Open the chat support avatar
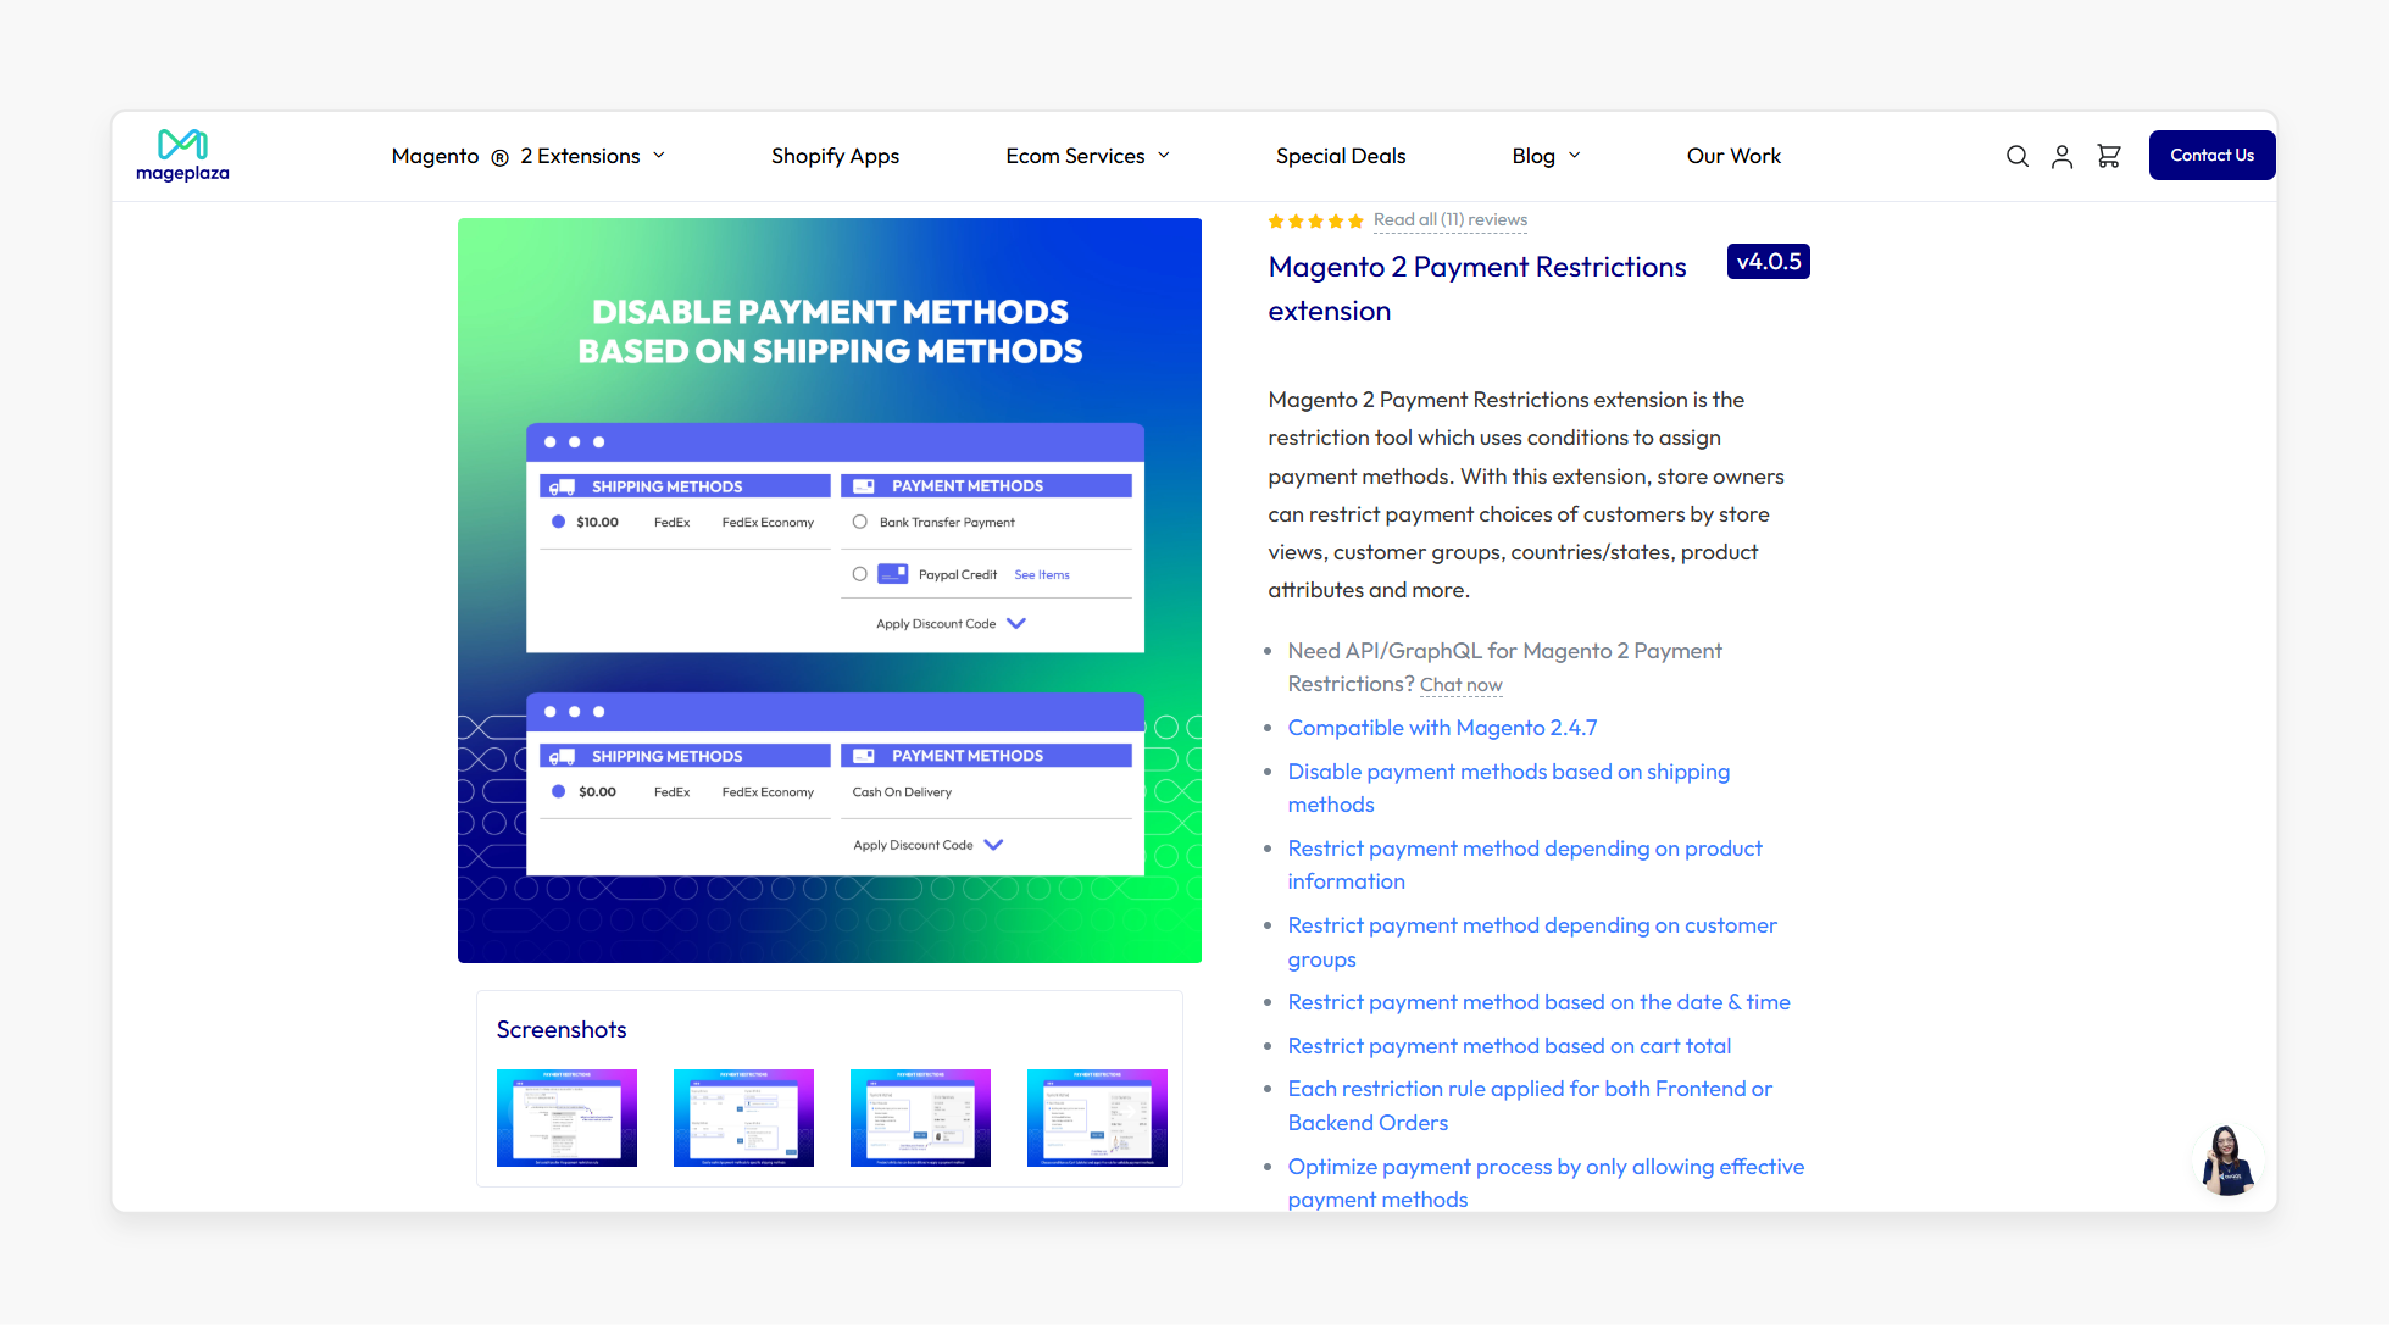 (x=2227, y=1161)
